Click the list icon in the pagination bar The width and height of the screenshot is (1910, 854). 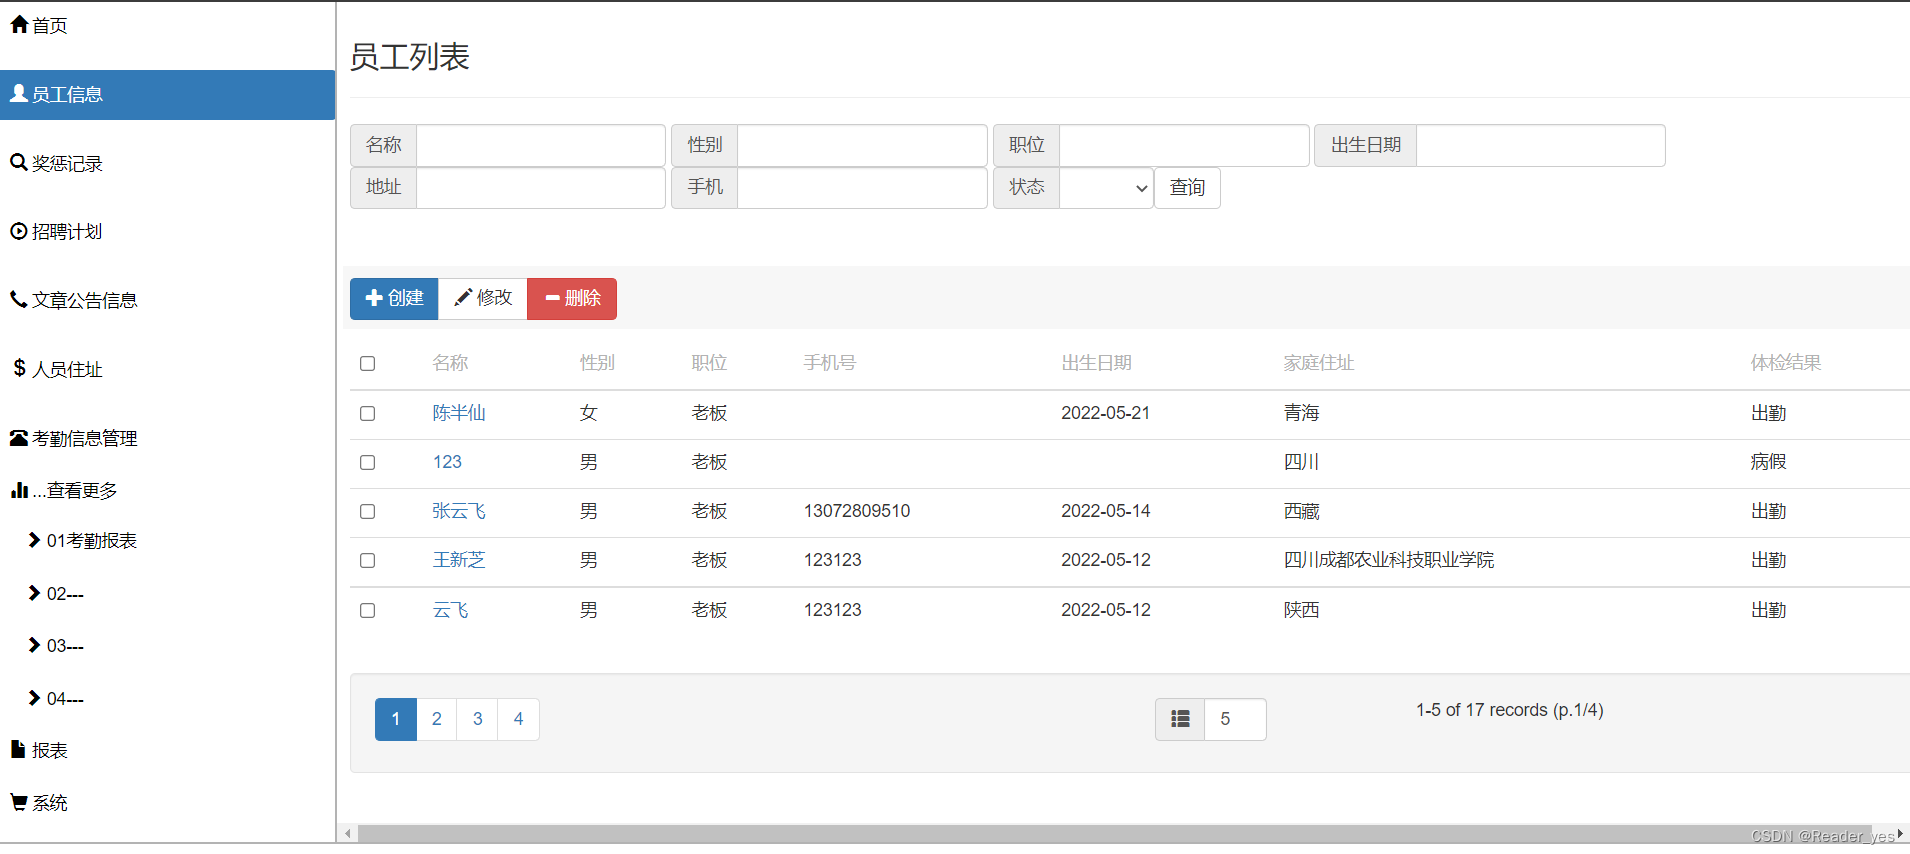point(1180,719)
